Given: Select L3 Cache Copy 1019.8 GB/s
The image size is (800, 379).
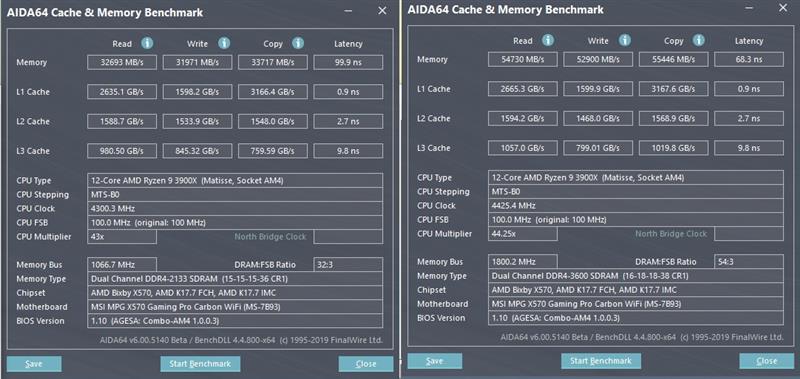Looking at the screenshot, I should (x=674, y=148).
